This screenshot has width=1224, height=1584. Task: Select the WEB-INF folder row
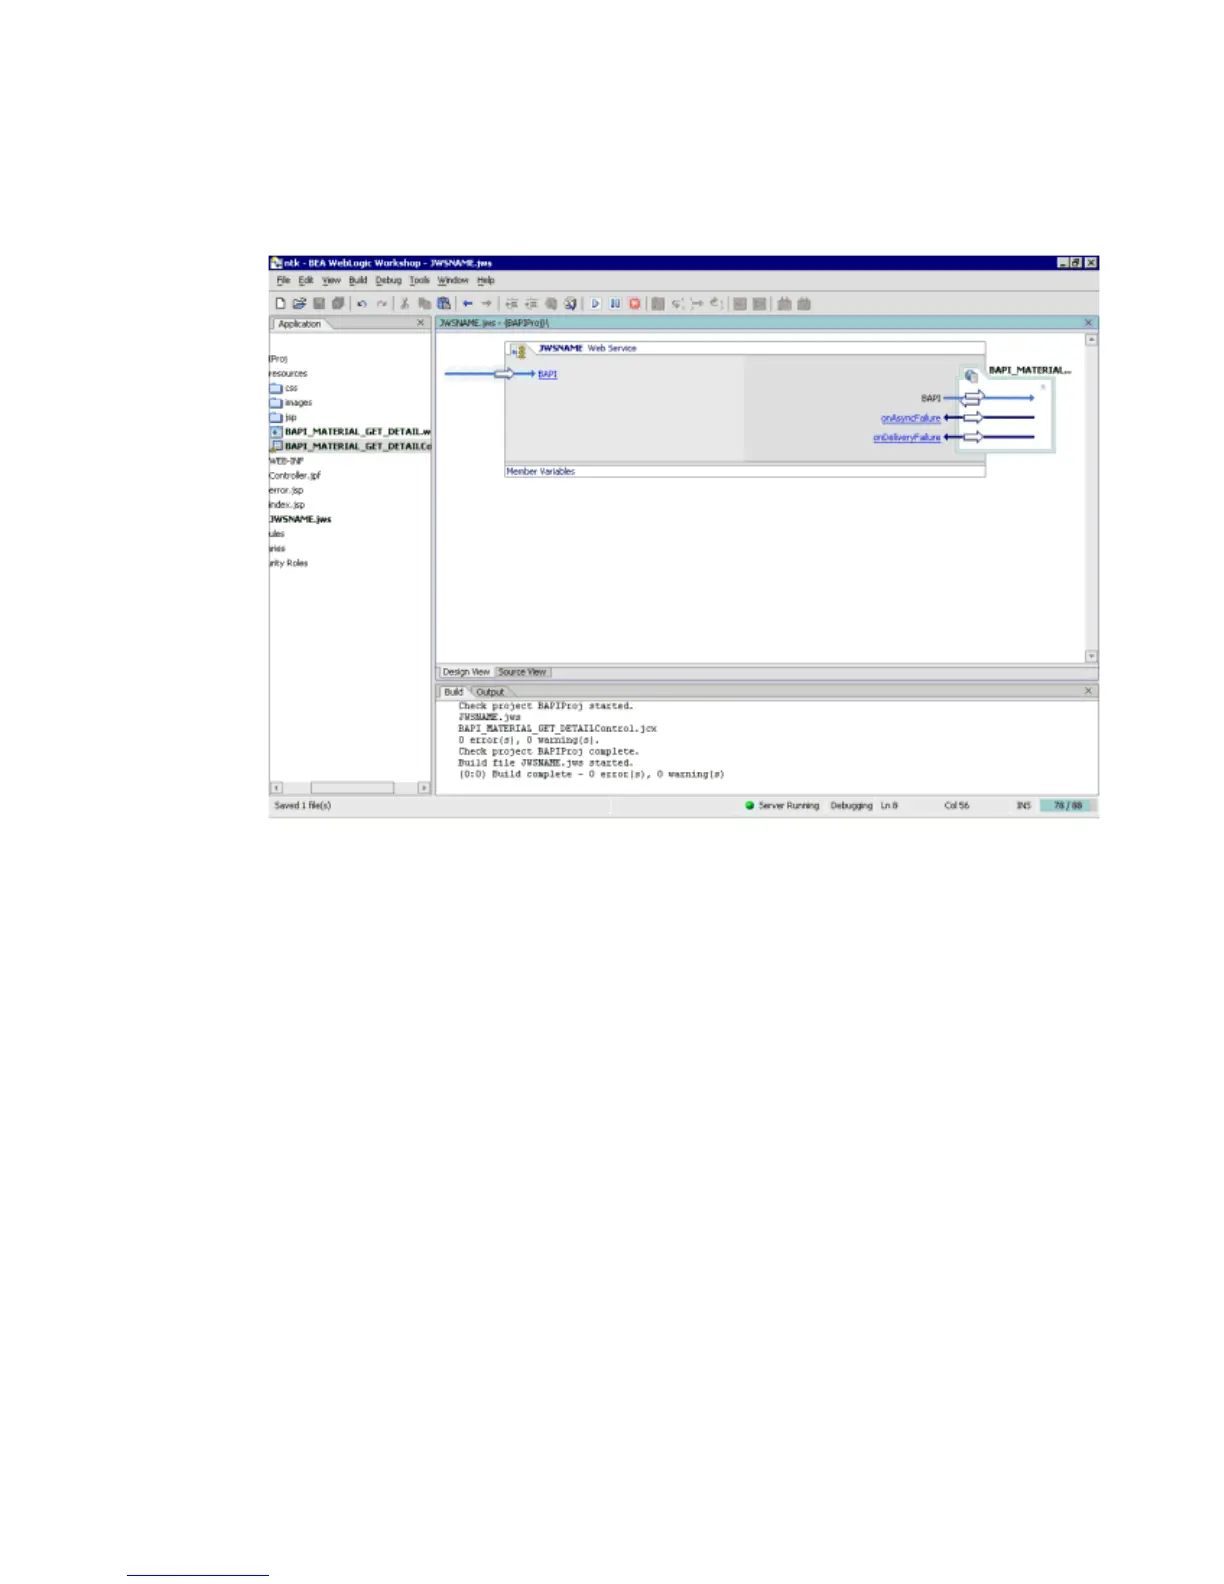click(x=286, y=461)
